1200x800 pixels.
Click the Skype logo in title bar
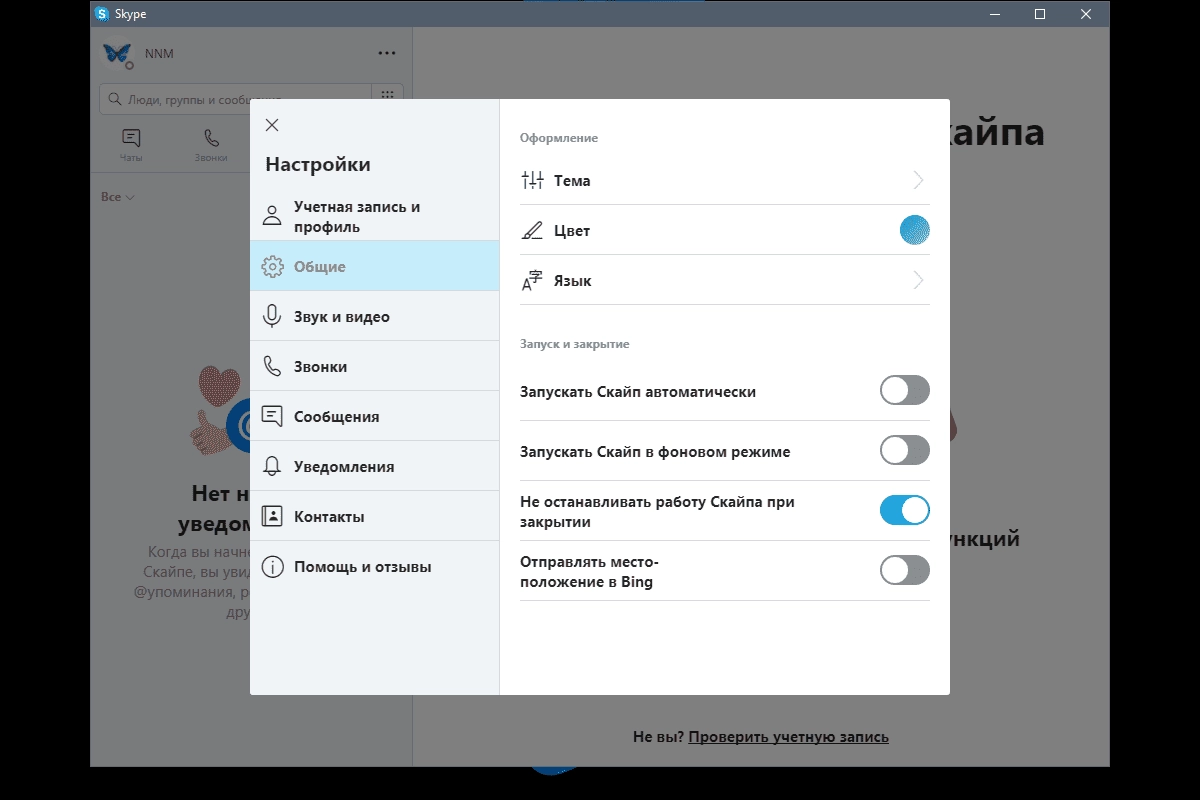point(102,14)
